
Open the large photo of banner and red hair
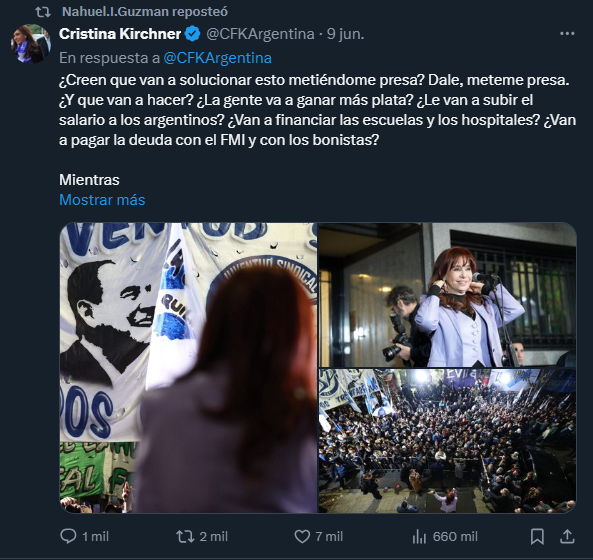(x=188, y=368)
